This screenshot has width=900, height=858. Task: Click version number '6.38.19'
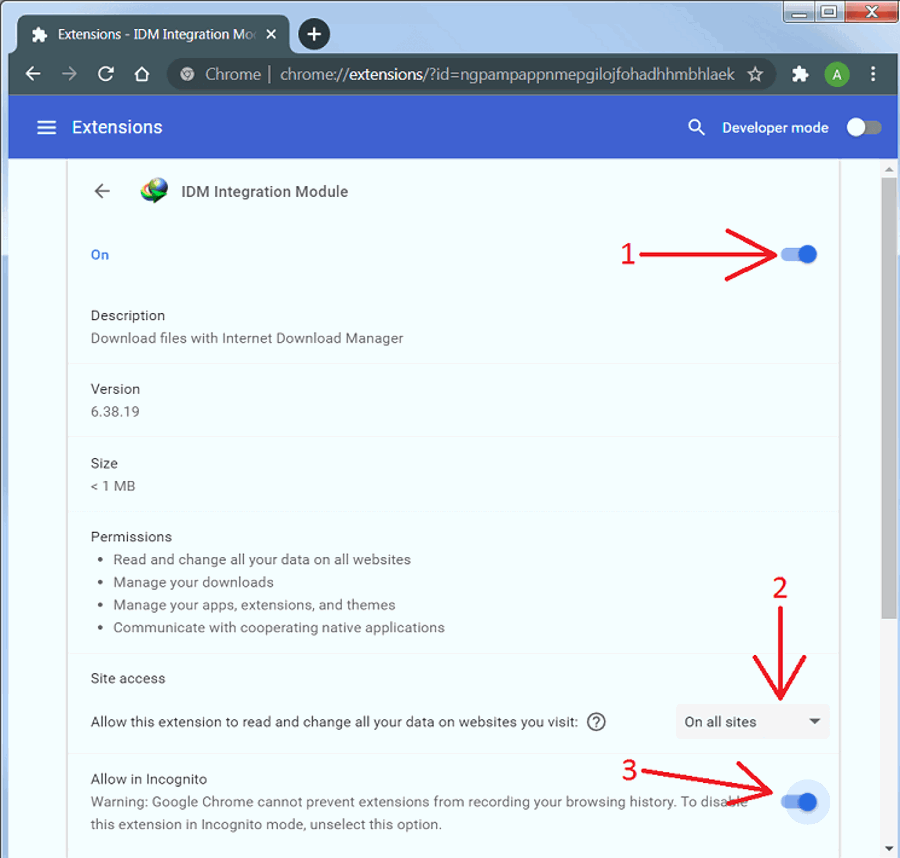tap(115, 412)
